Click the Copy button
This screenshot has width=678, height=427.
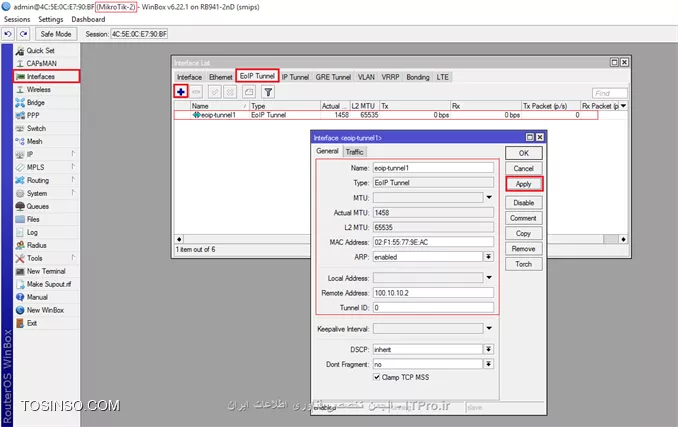pos(524,233)
